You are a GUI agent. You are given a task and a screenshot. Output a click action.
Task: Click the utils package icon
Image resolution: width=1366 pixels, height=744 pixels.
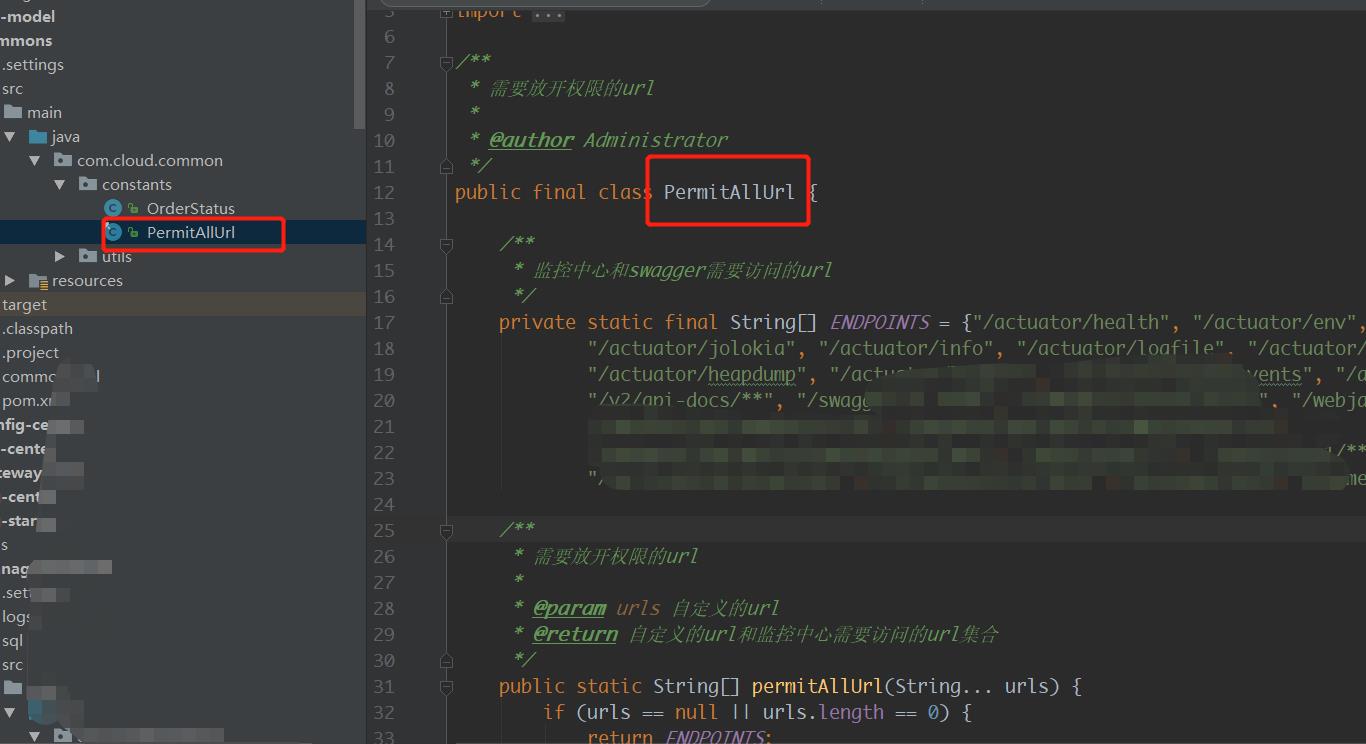point(88,256)
